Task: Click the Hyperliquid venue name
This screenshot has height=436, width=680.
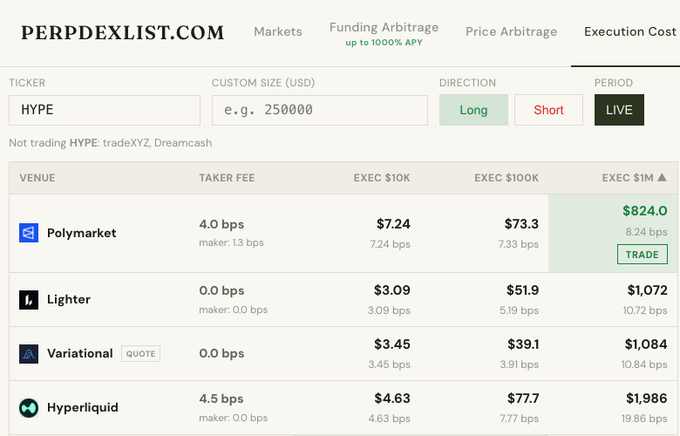Action: click(82, 407)
